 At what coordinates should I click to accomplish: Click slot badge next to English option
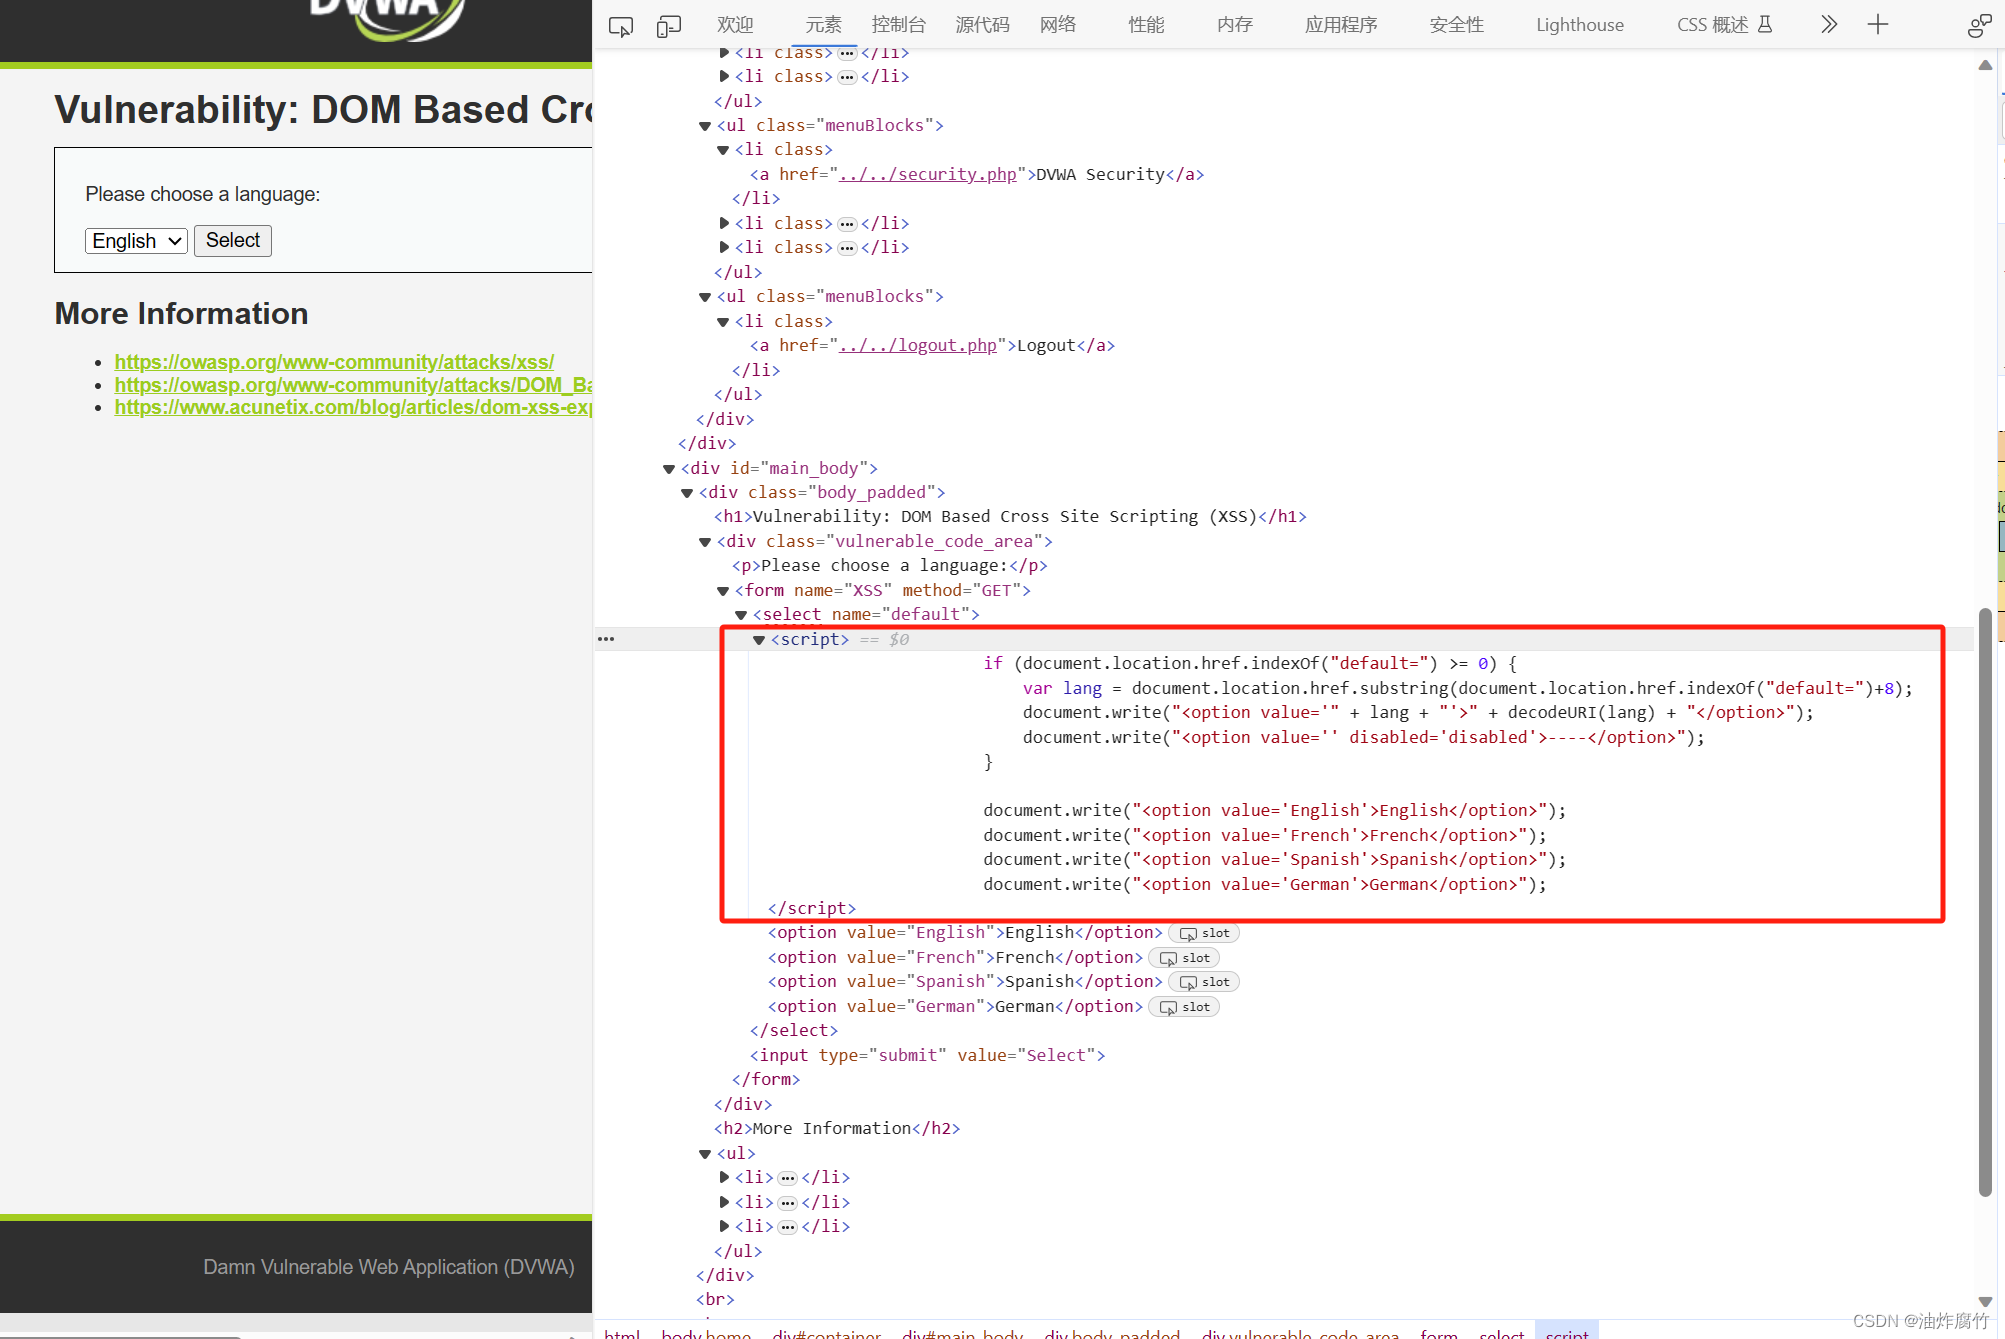coord(1205,933)
